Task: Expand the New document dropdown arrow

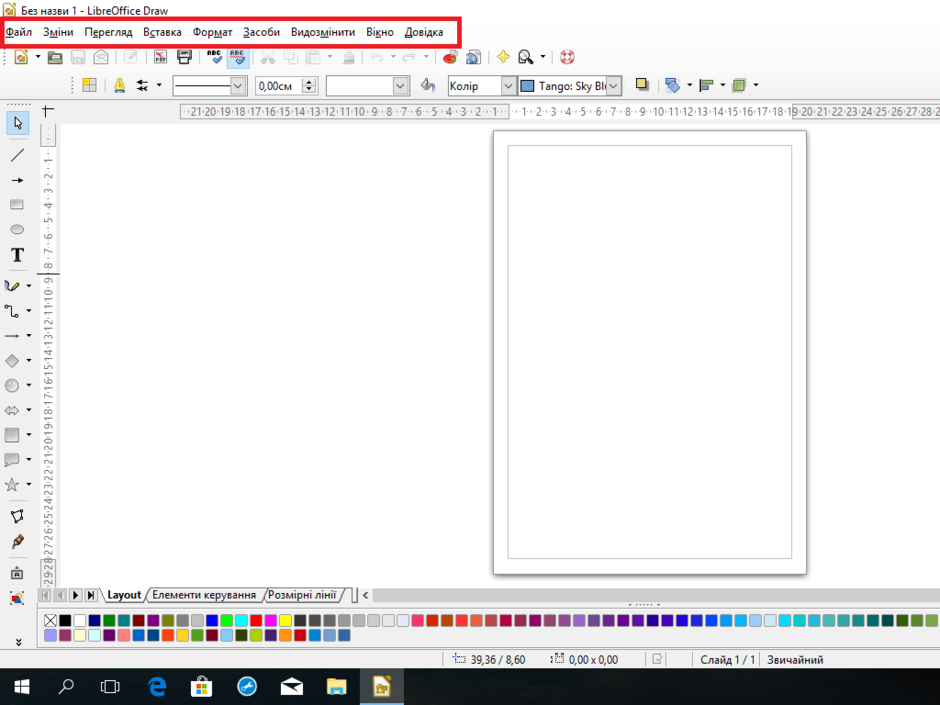Action: click(38, 58)
